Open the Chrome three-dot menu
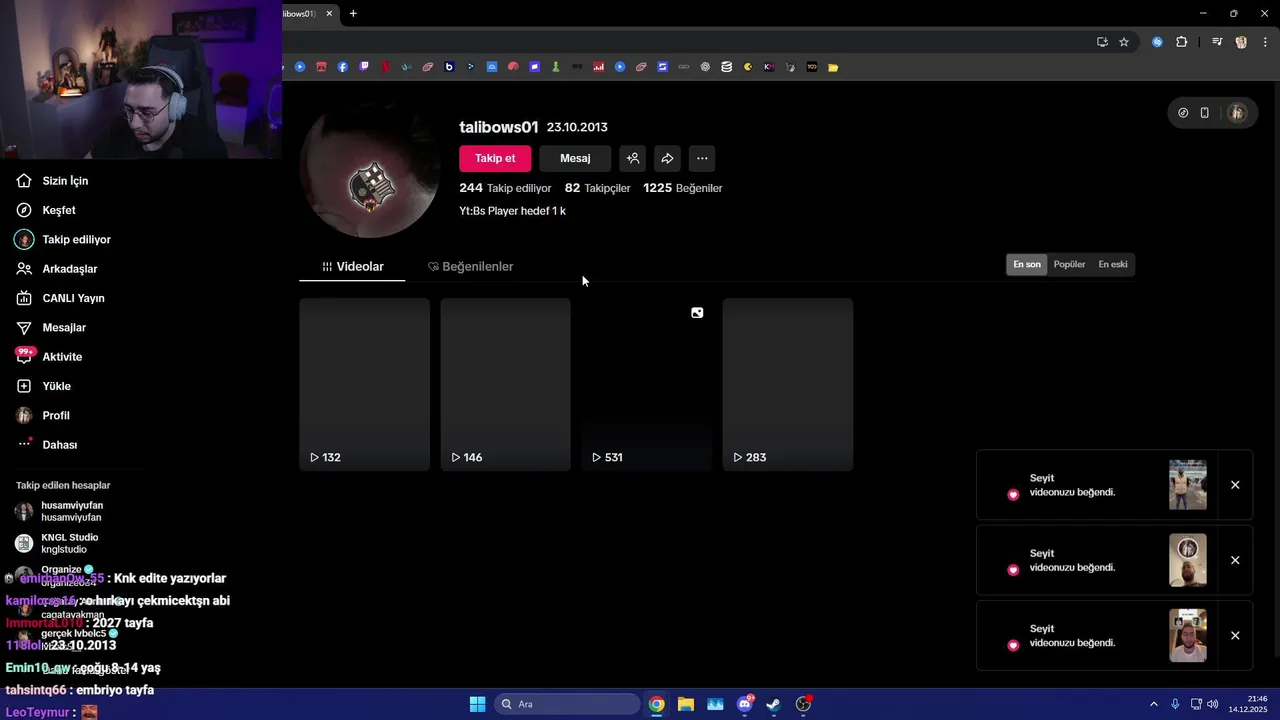The width and height of the screenshot is (1280, 720). pyautogui.click(x=1265, y=42)
